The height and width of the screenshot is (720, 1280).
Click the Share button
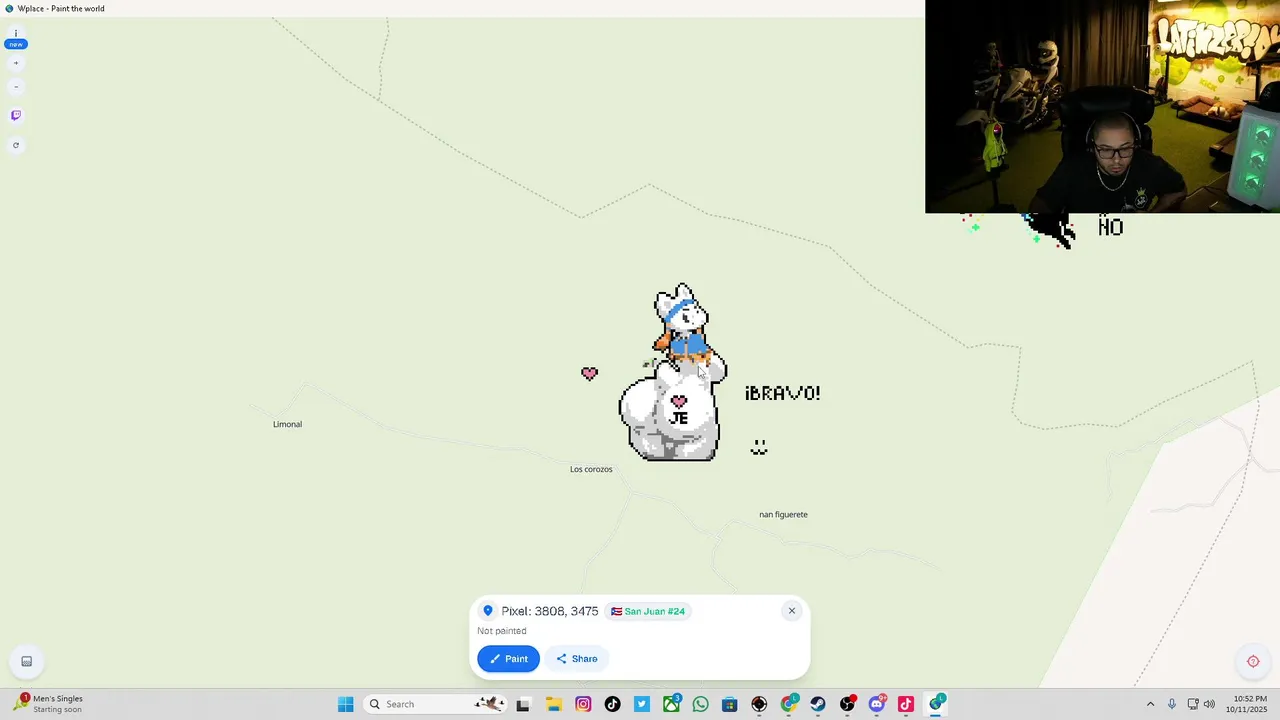point(577,659)
